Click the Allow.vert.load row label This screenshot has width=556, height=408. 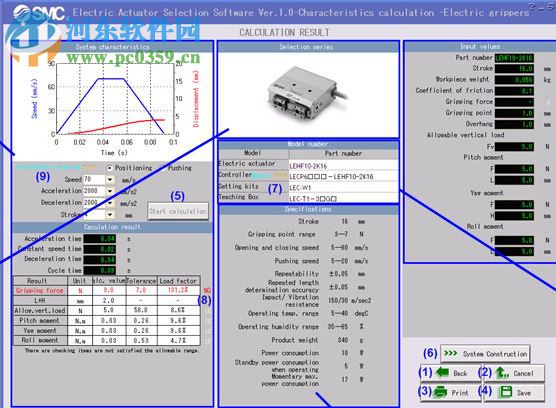click(x=40, y=311)
